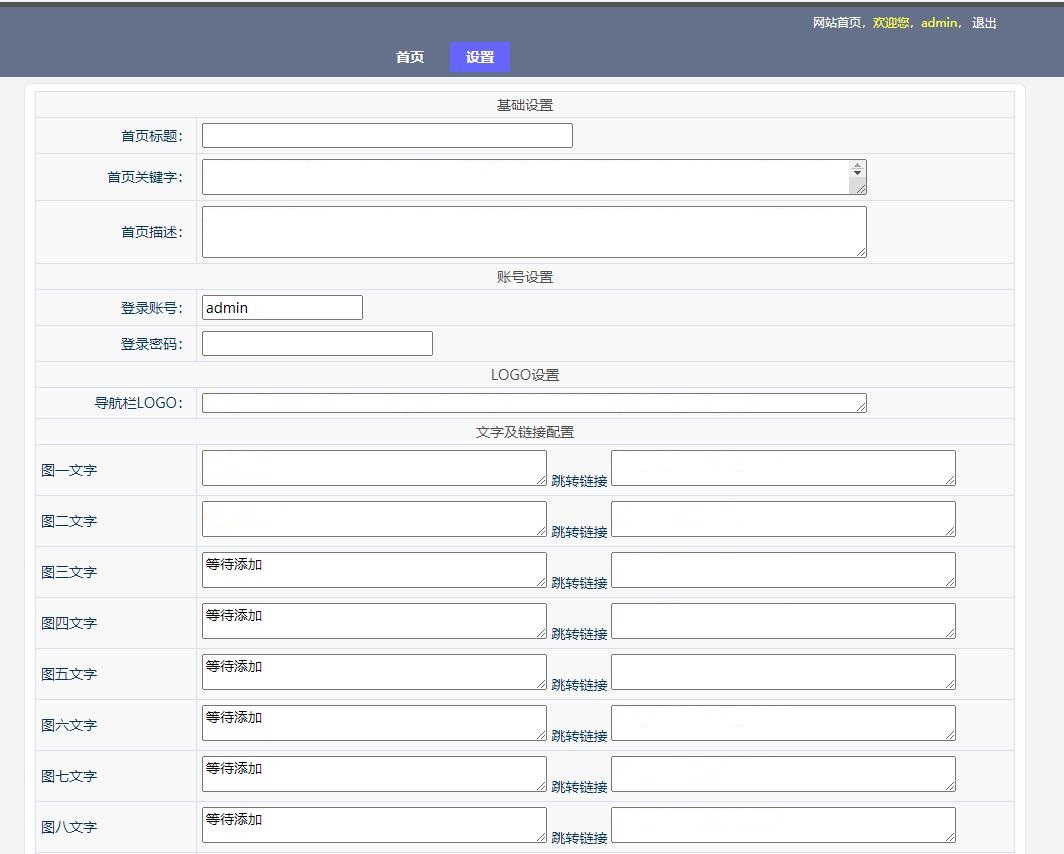Click the 跳转链接 field for 图一
The height and width of the screenshot is (854, 1064).
783,468
